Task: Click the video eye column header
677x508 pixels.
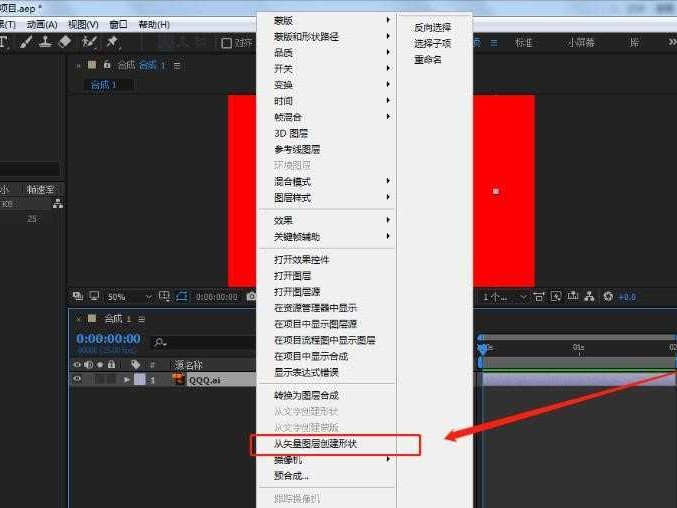Action: [x=77, y=365]
